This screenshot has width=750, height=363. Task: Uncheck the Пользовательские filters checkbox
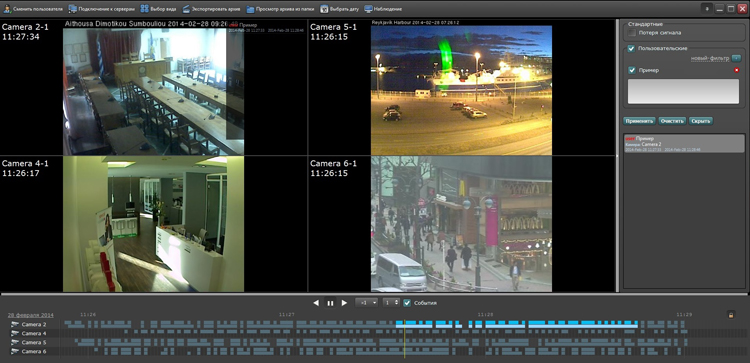631,48
